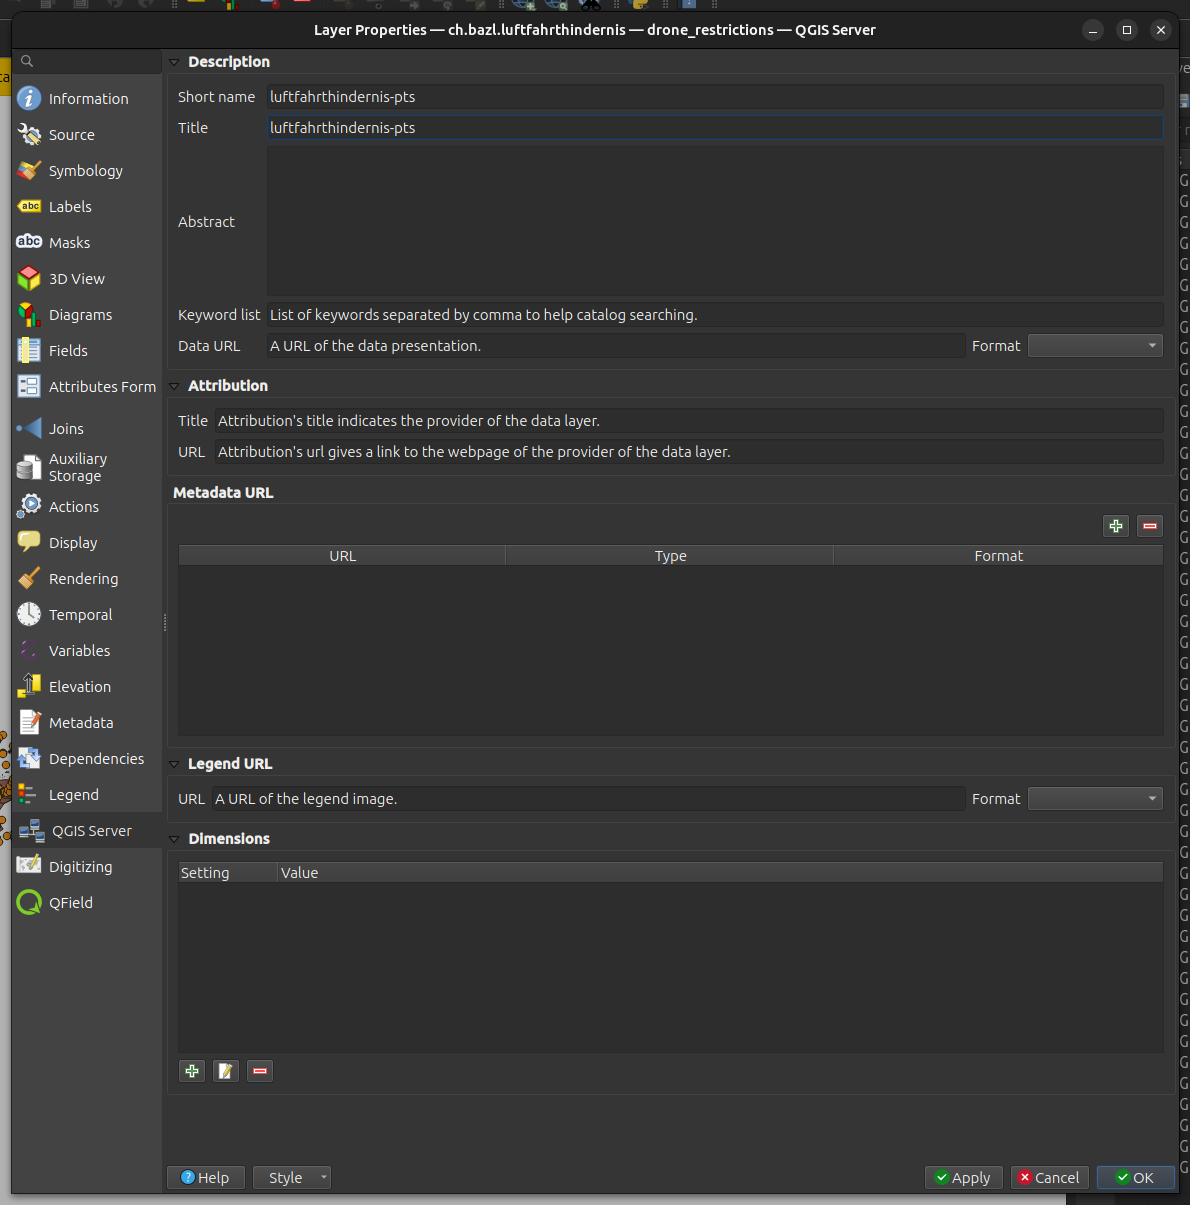The image size is (1190, 1205).
Task: Click the Keyword list field
Action: point(715,315)
